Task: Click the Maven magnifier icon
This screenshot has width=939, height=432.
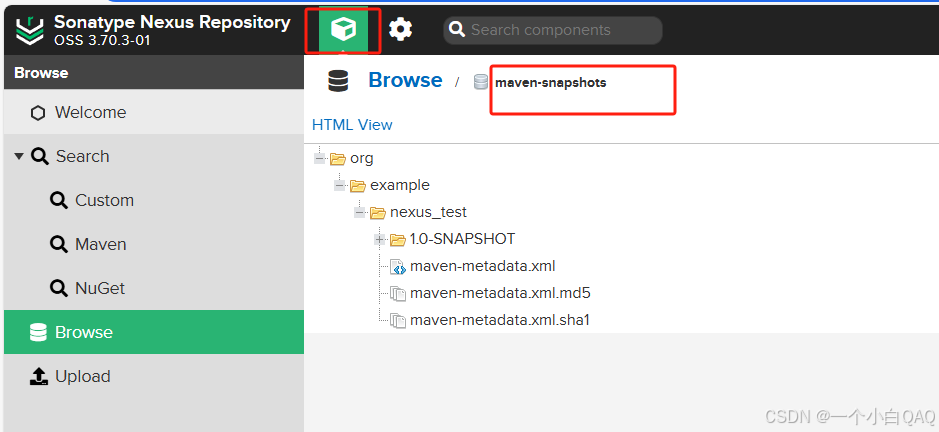Action: (x=59, y=244)
